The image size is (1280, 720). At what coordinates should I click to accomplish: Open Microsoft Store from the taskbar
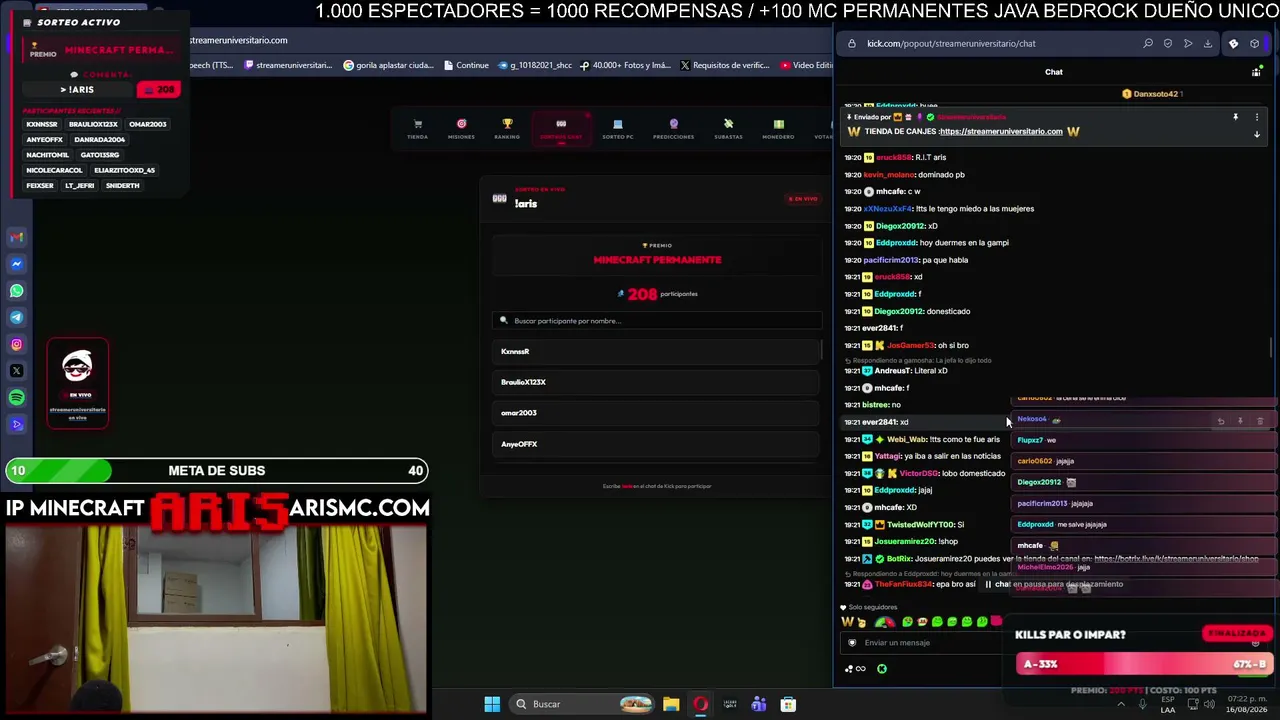point(788,704)
